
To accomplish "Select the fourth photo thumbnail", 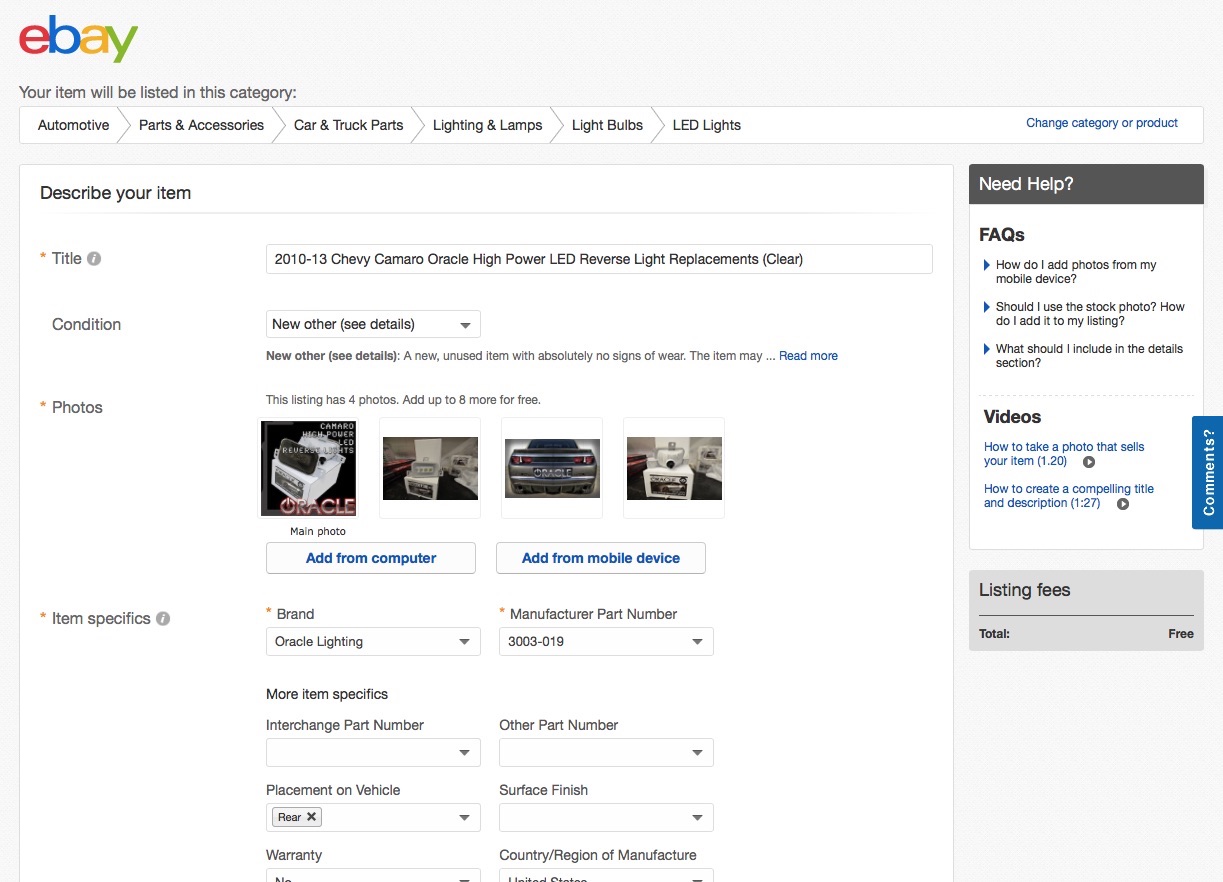I will tap(674, 468).
